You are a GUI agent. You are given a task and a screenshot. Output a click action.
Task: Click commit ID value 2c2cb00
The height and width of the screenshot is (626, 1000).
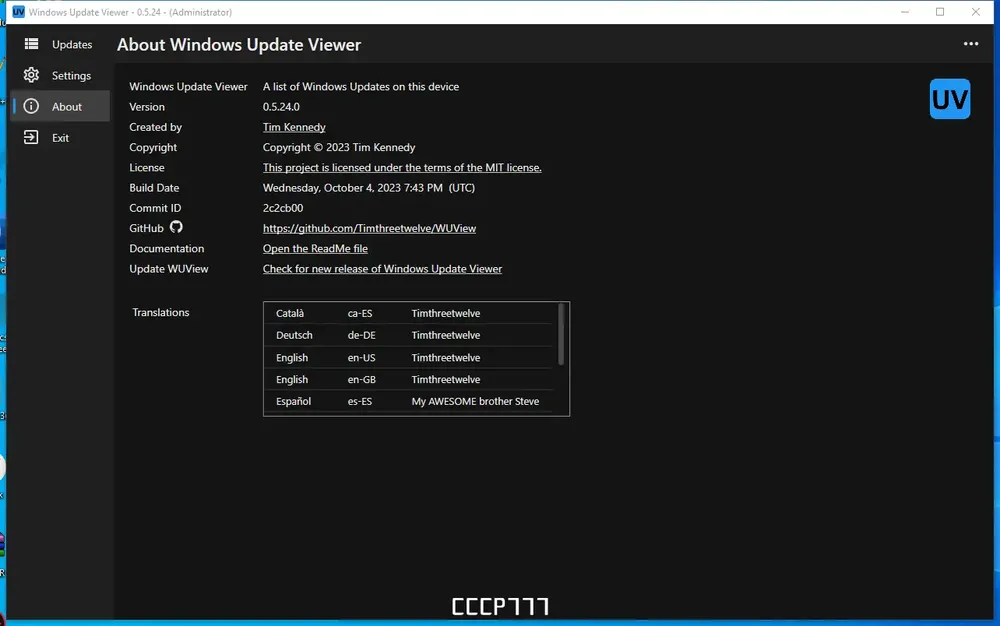[283, 208]
